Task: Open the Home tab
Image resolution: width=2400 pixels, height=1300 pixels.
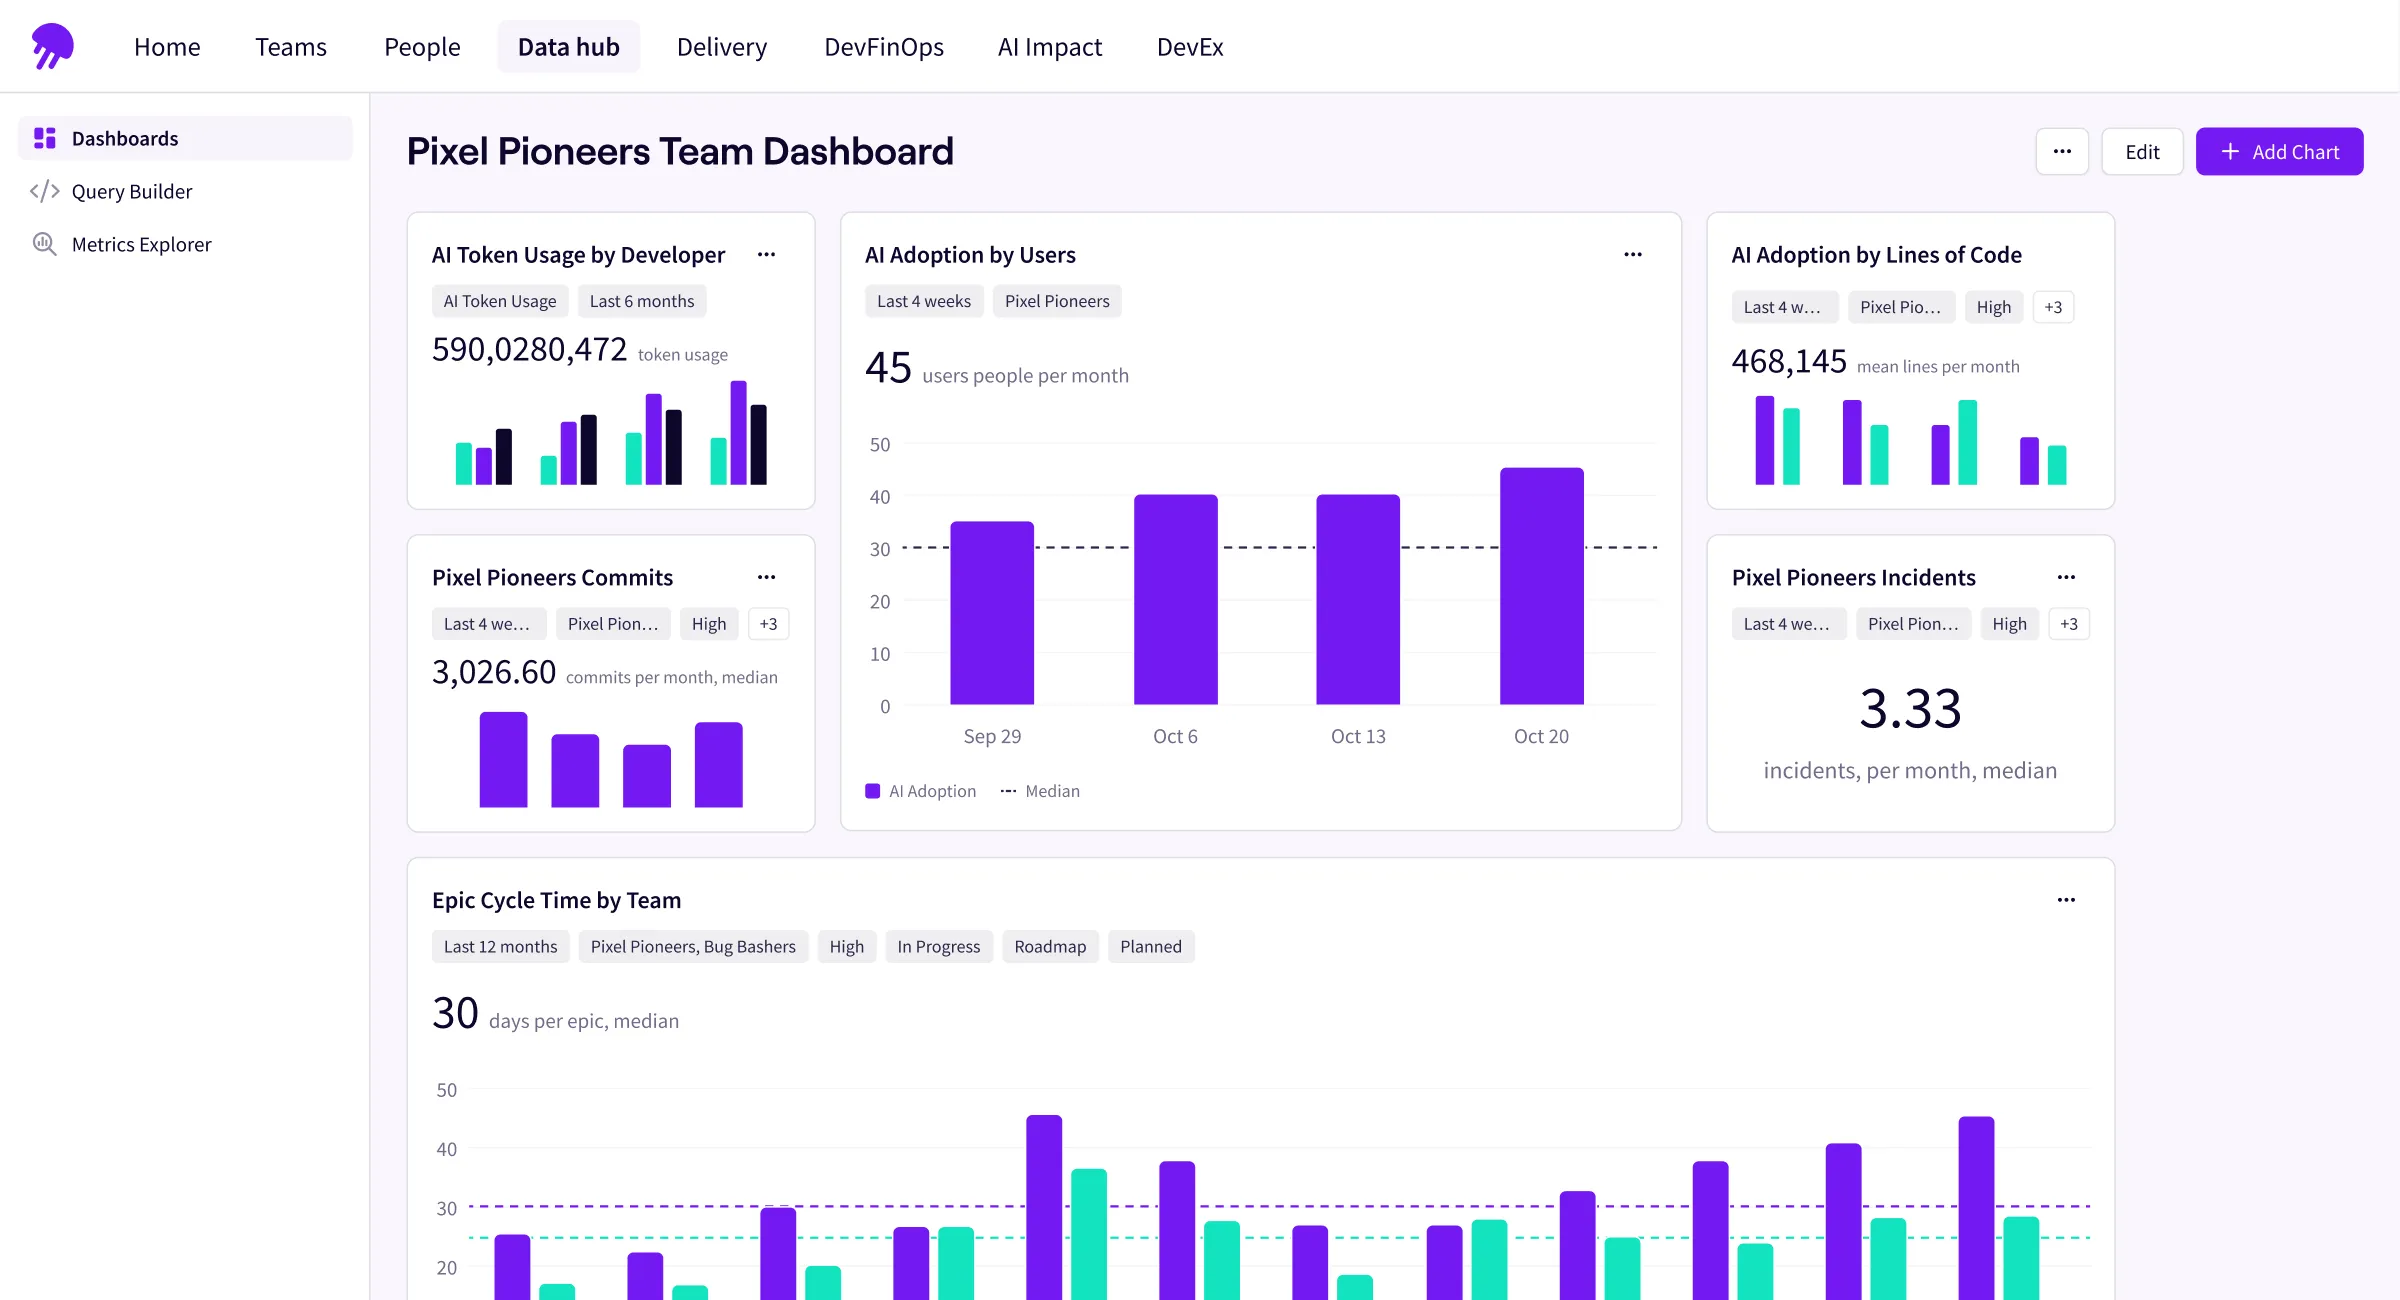Action: (x=167, y=46)
